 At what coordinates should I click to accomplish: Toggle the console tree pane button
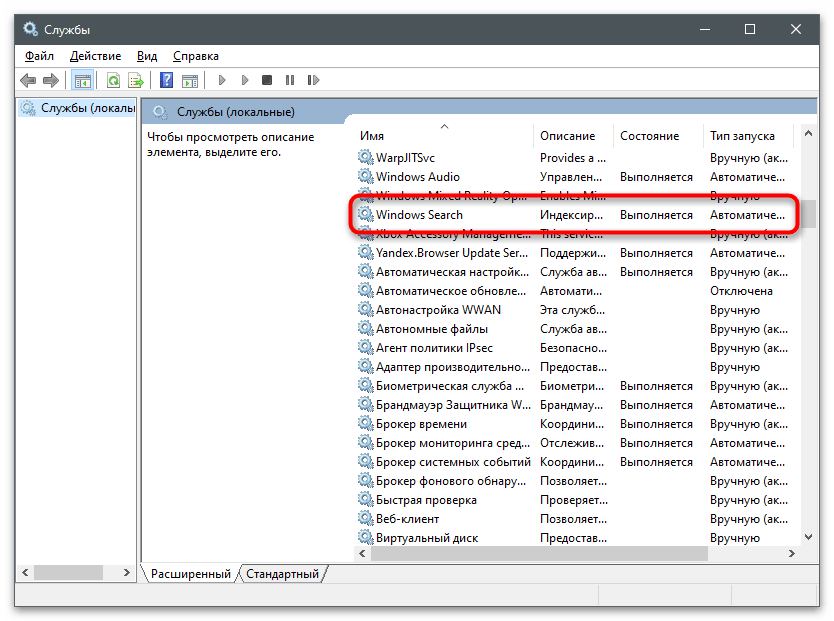[83, 80]
